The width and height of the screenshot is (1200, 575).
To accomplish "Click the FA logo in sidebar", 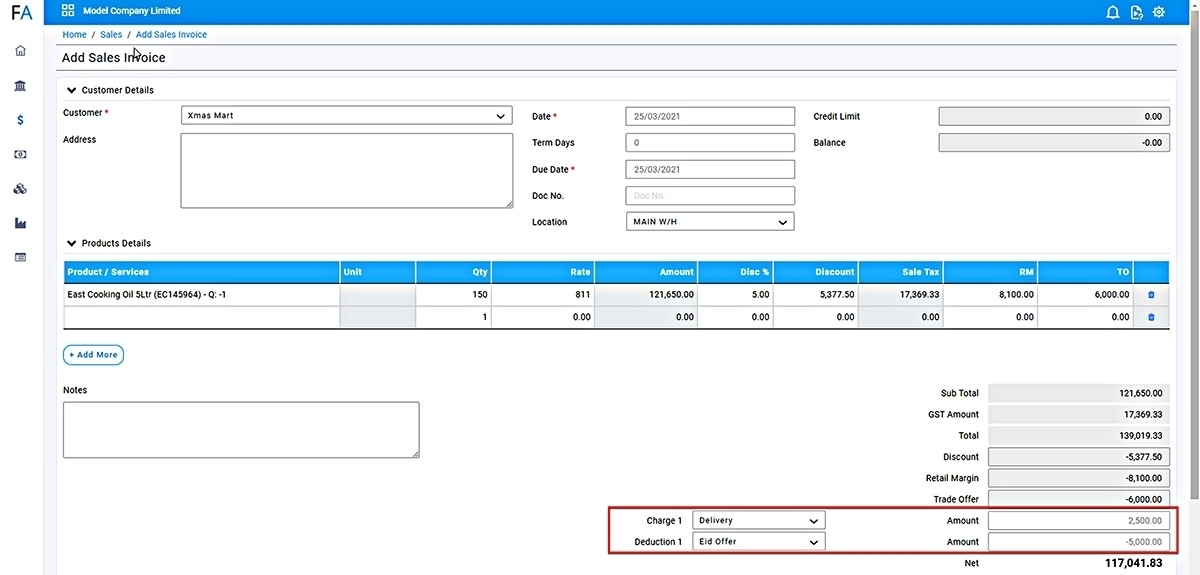I will tap(21, 13).
